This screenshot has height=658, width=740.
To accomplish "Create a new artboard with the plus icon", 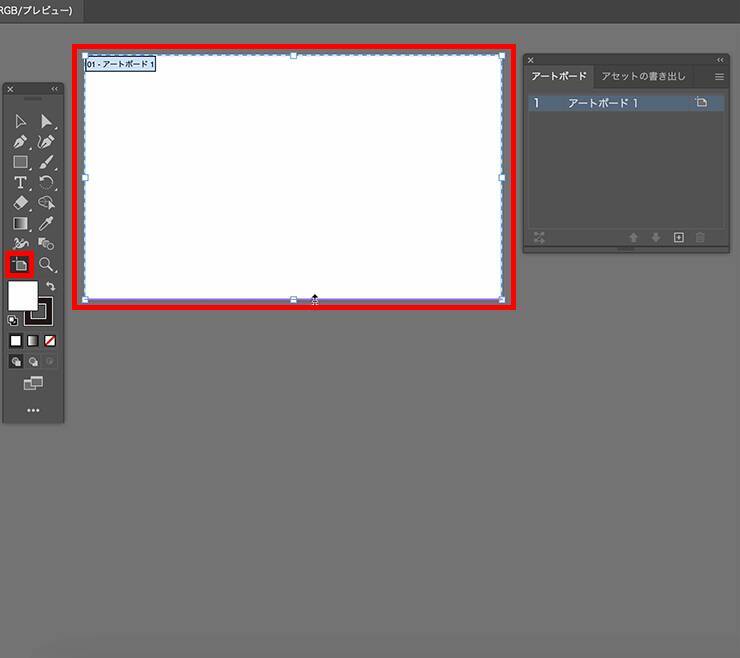I will (x=679, y=238).
